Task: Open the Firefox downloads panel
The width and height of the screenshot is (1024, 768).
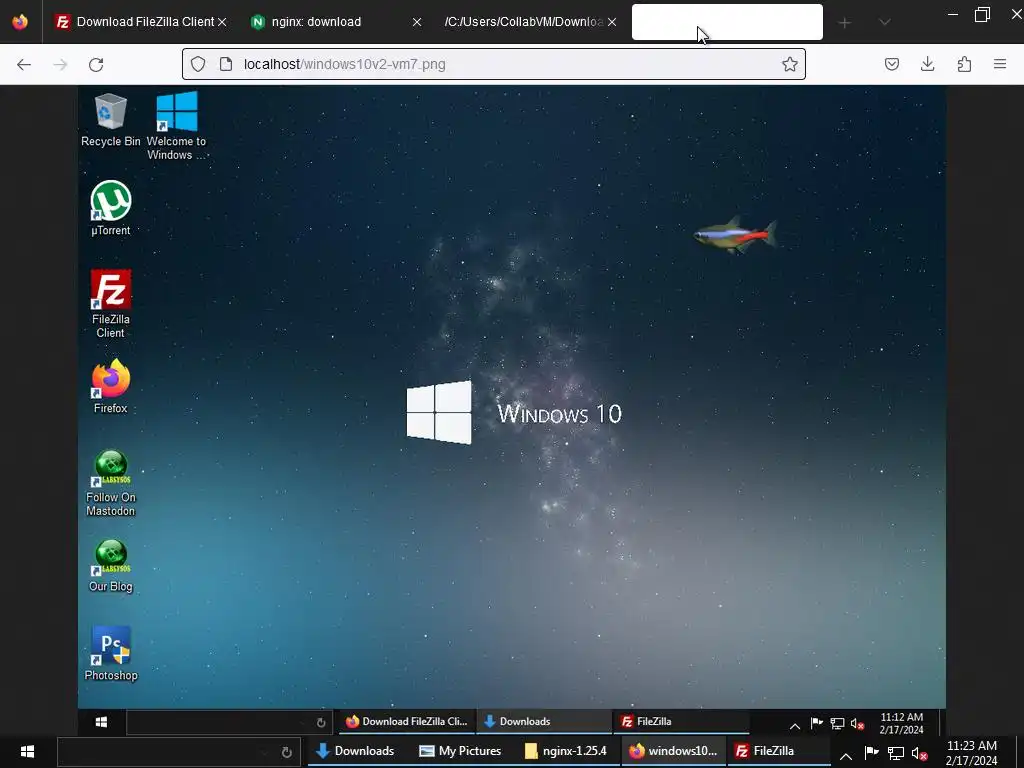Action: coord(928,64)
